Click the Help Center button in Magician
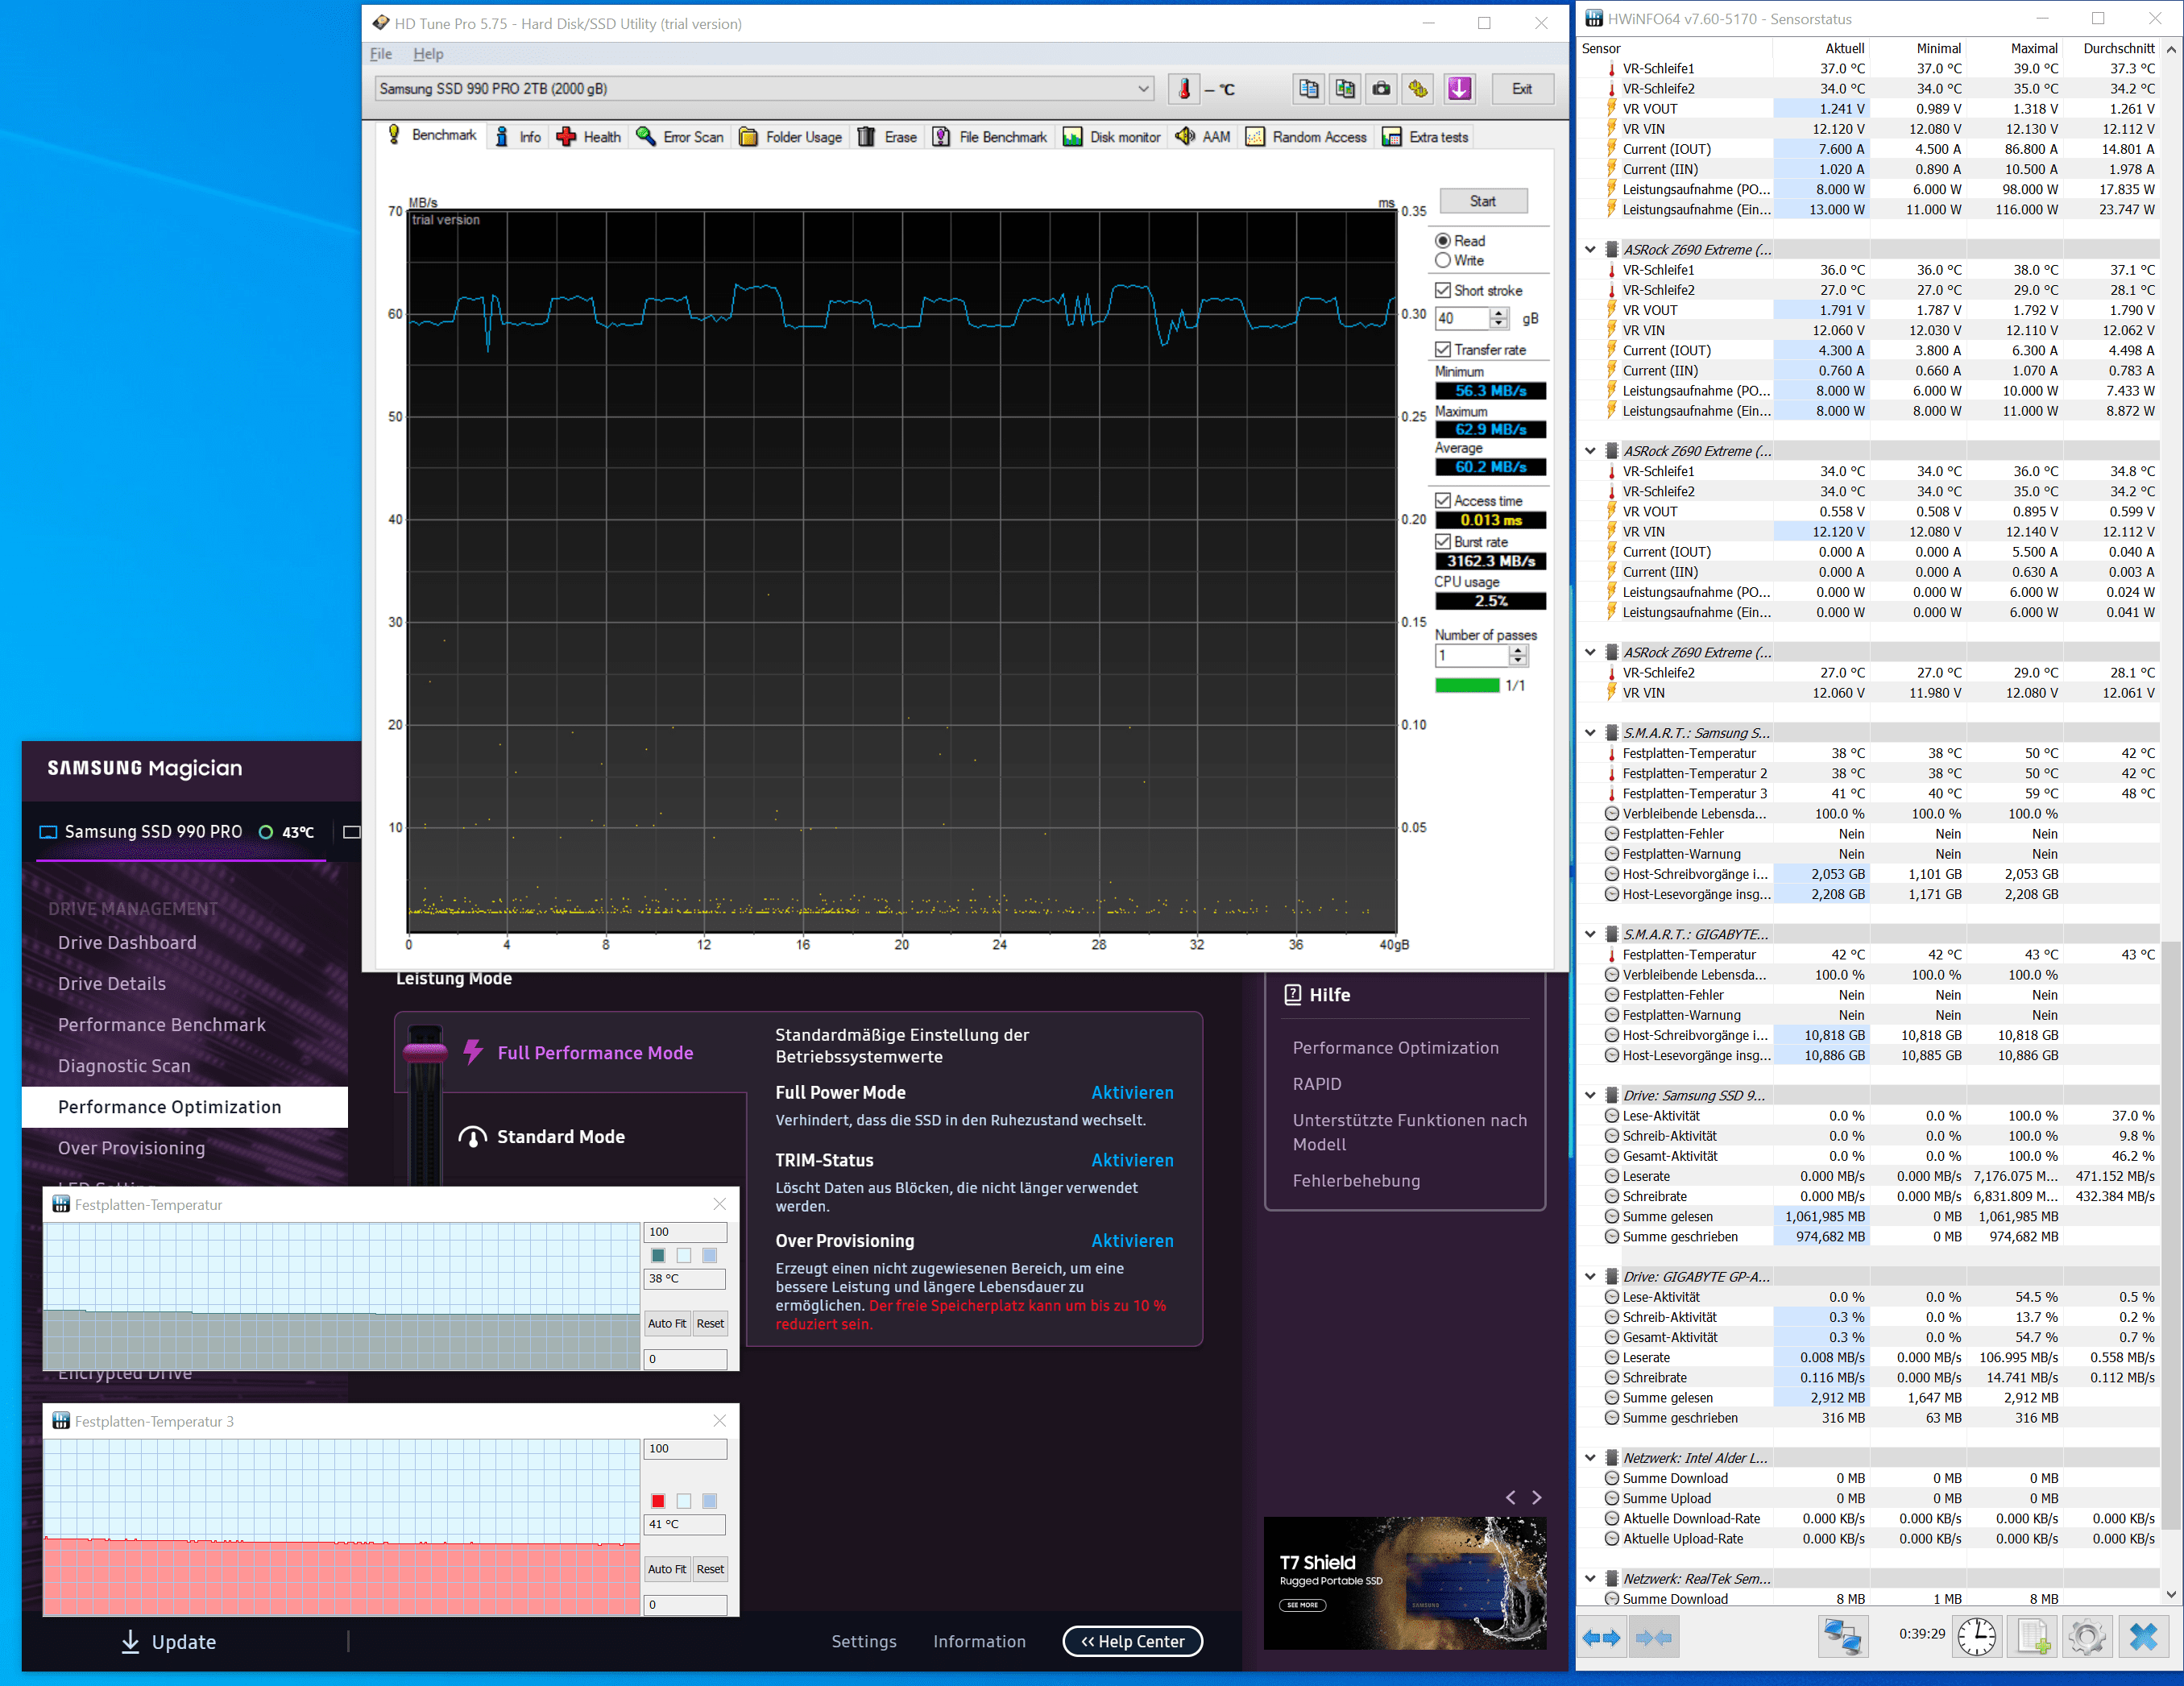2184x1686 pixels. [x=1132, y=1641]
